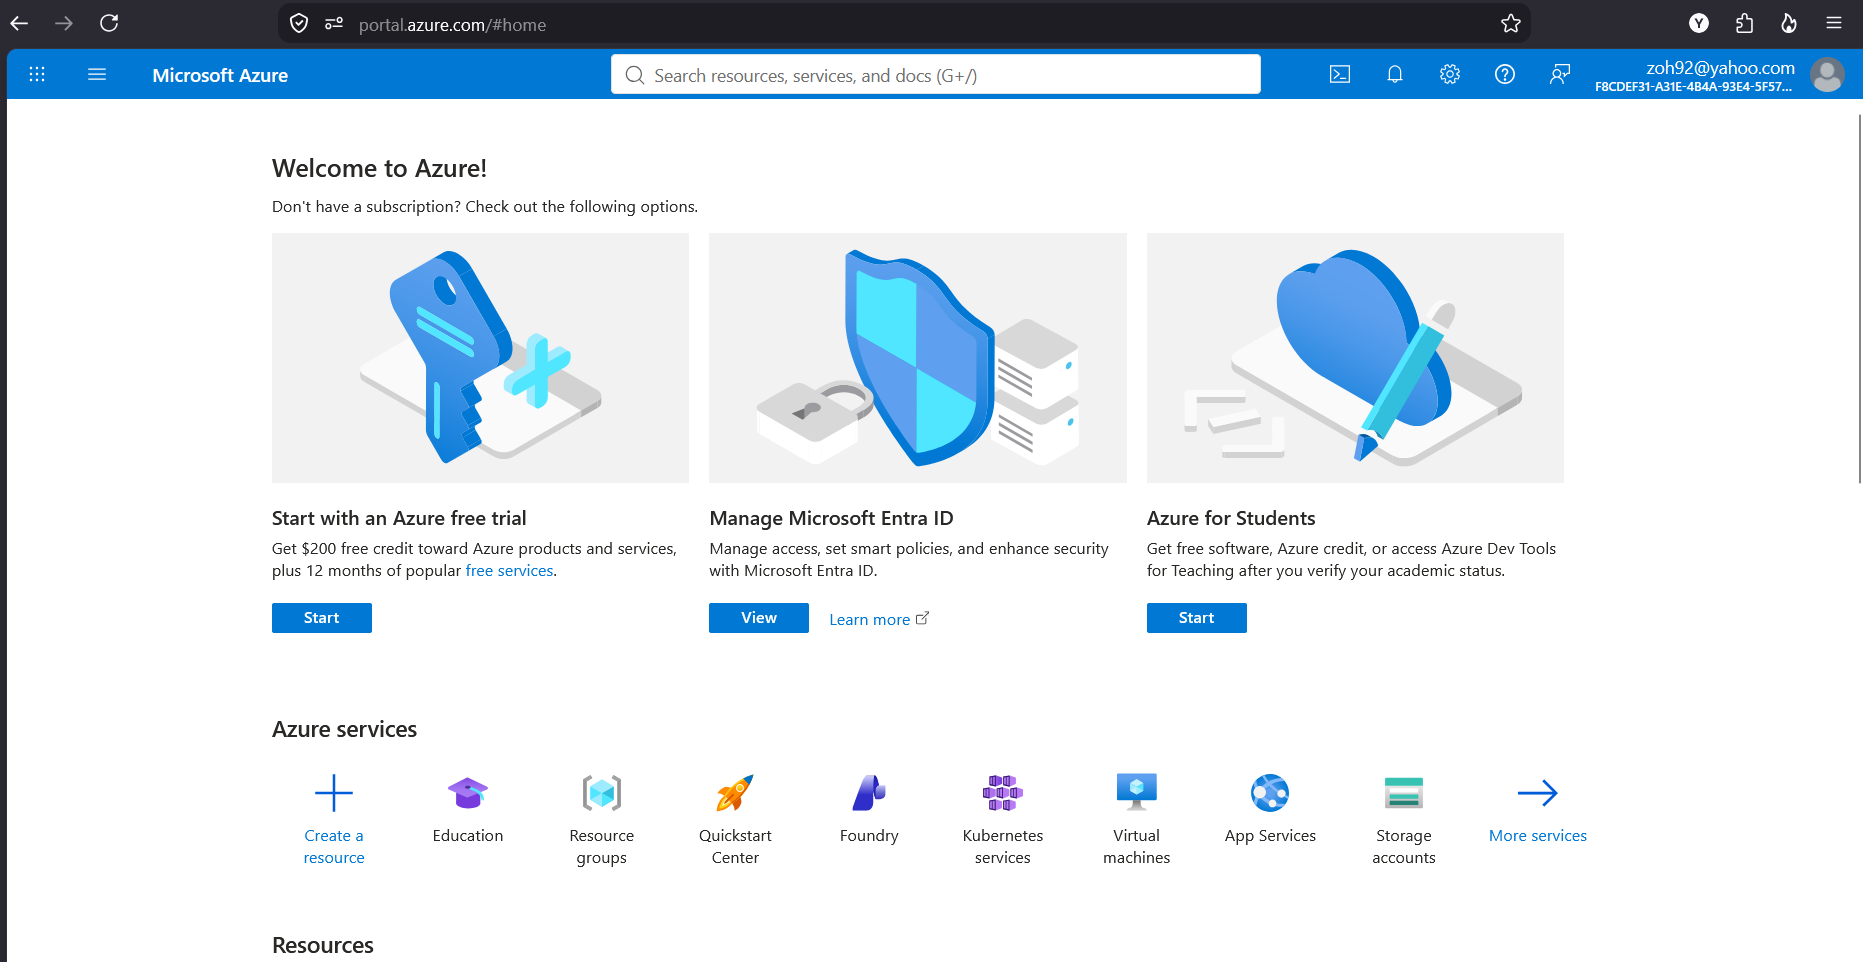The width and height of the screenshot is (1863, 962).
Task: Click the flame icon in the browser toolbar
Action: coord(1789,23)
